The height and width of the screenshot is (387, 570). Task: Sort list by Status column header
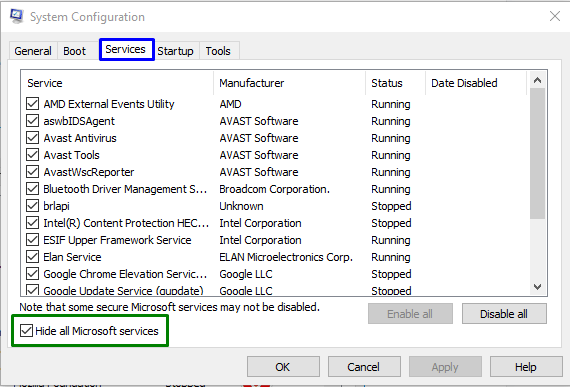(x=395, y=83)
